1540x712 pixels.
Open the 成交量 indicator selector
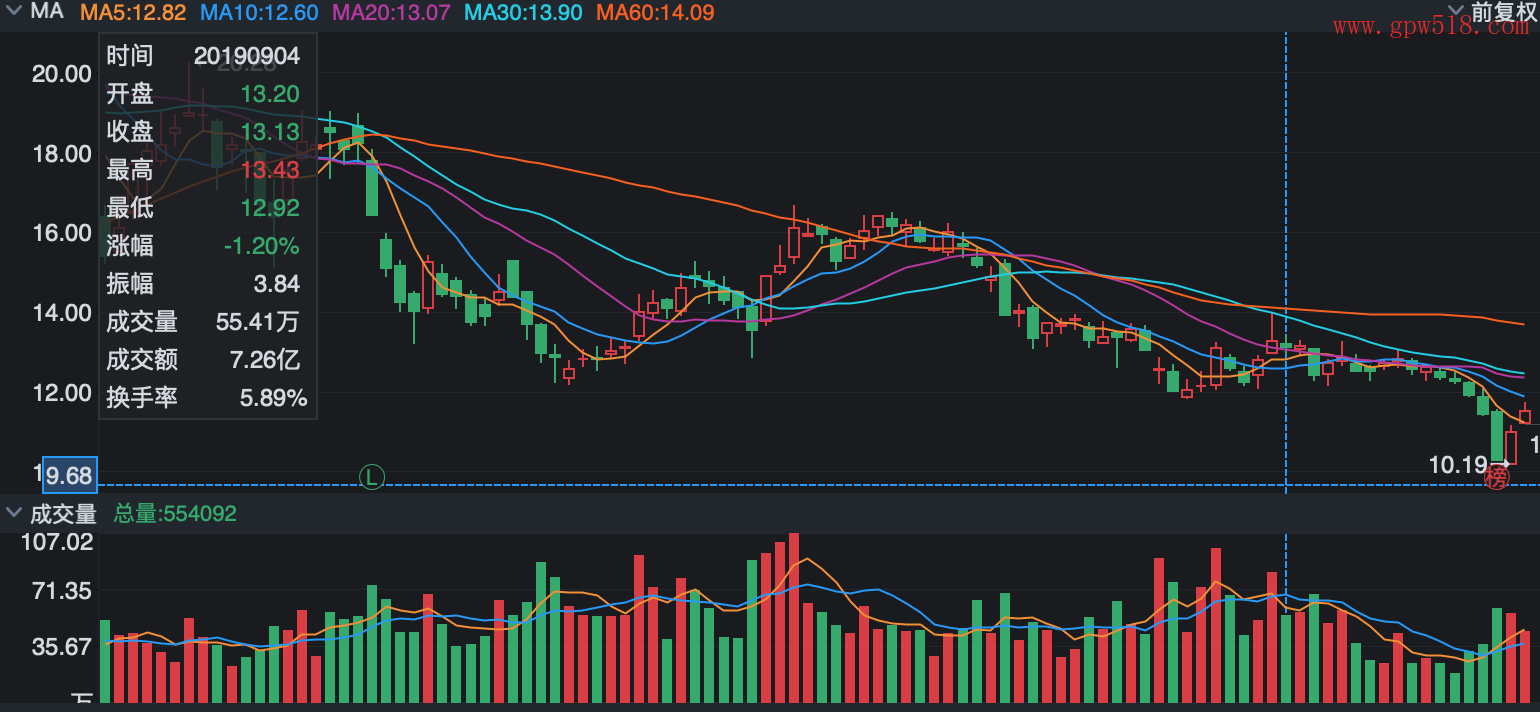pos(63,514)
